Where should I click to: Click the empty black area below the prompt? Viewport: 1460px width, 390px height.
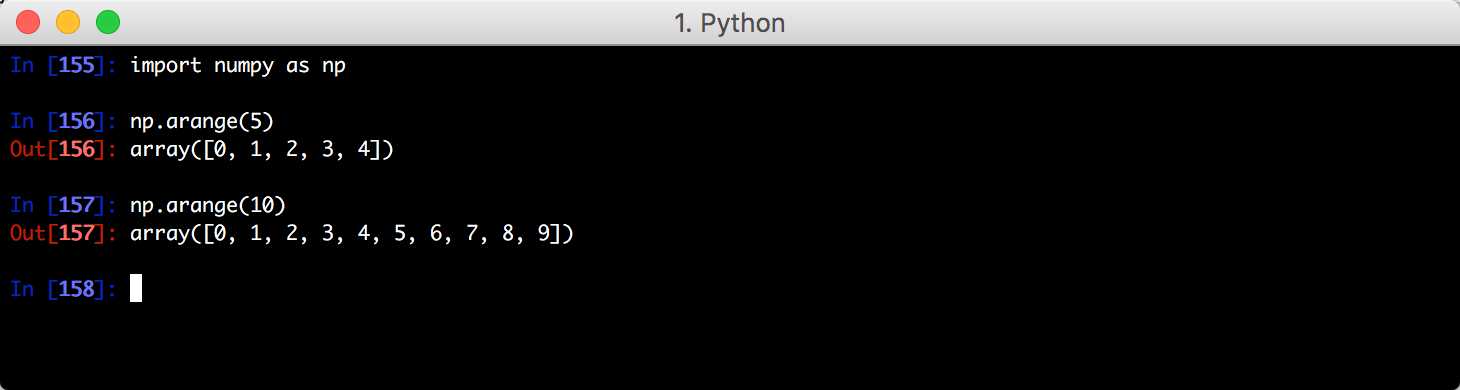tap(730, 345)
